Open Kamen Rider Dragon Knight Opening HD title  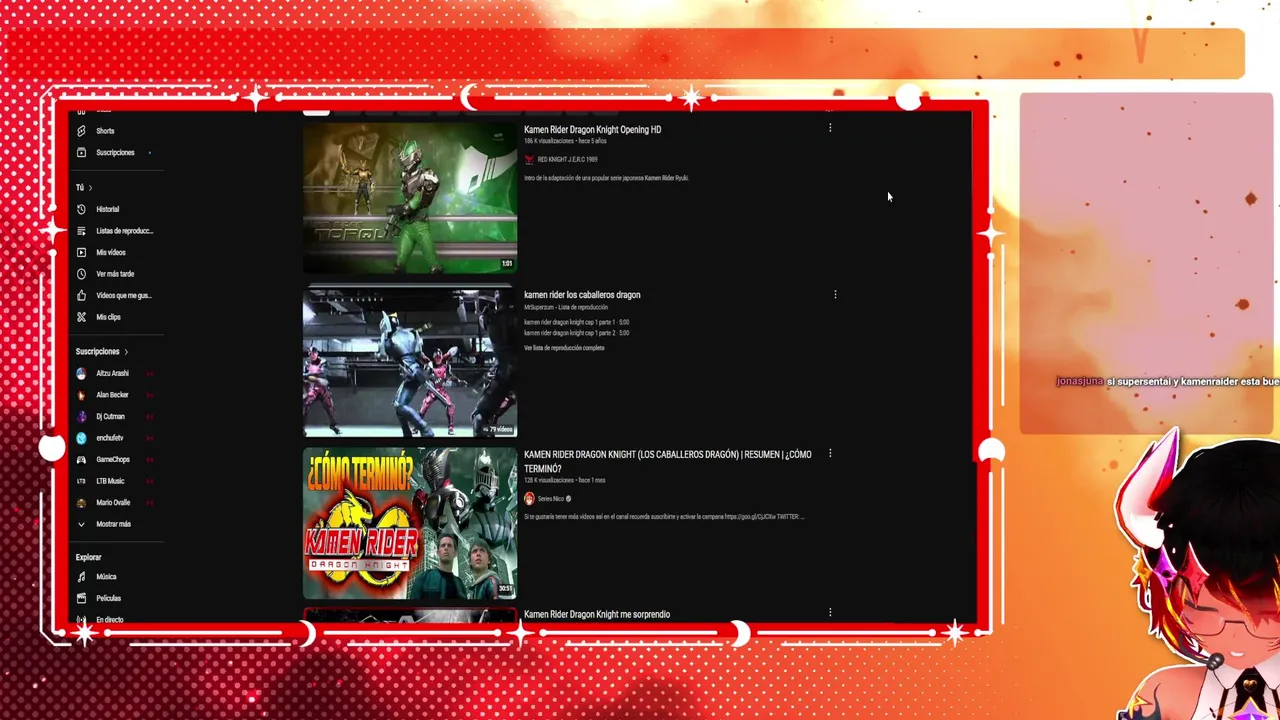[592, 130]
